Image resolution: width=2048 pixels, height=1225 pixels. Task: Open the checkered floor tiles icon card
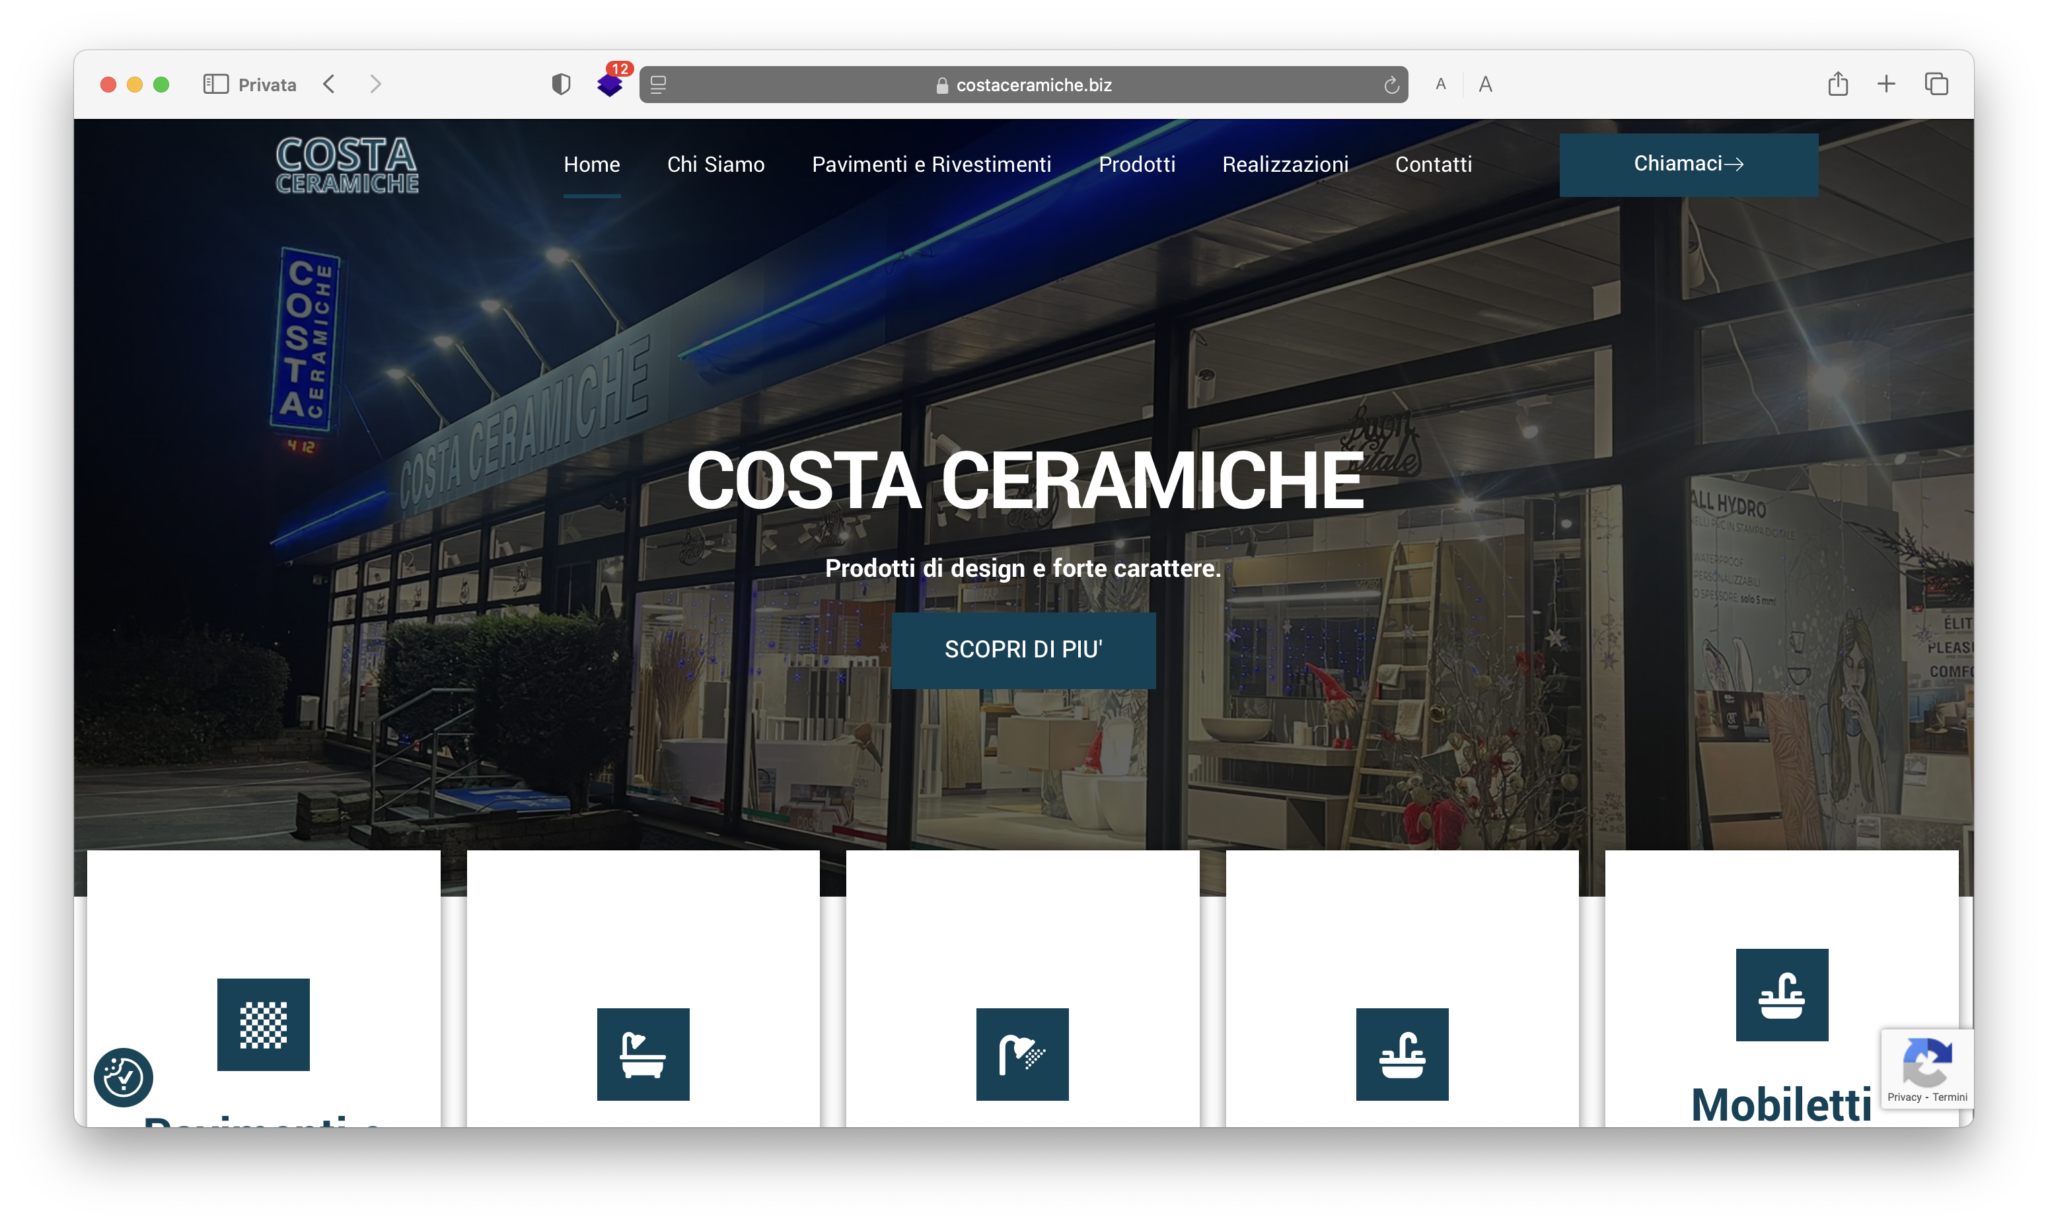[263, 1024]
